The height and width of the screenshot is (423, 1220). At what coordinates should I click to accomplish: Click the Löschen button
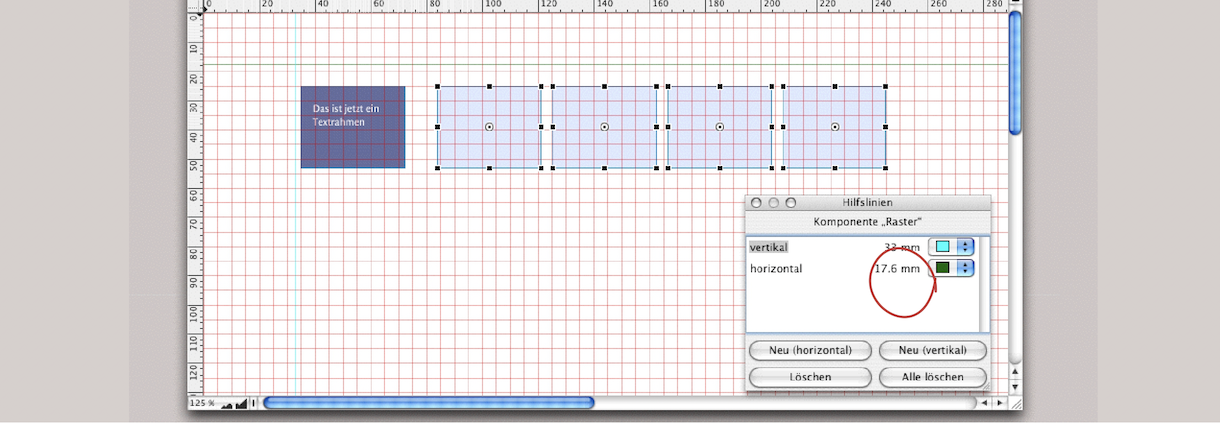[810, 377]
